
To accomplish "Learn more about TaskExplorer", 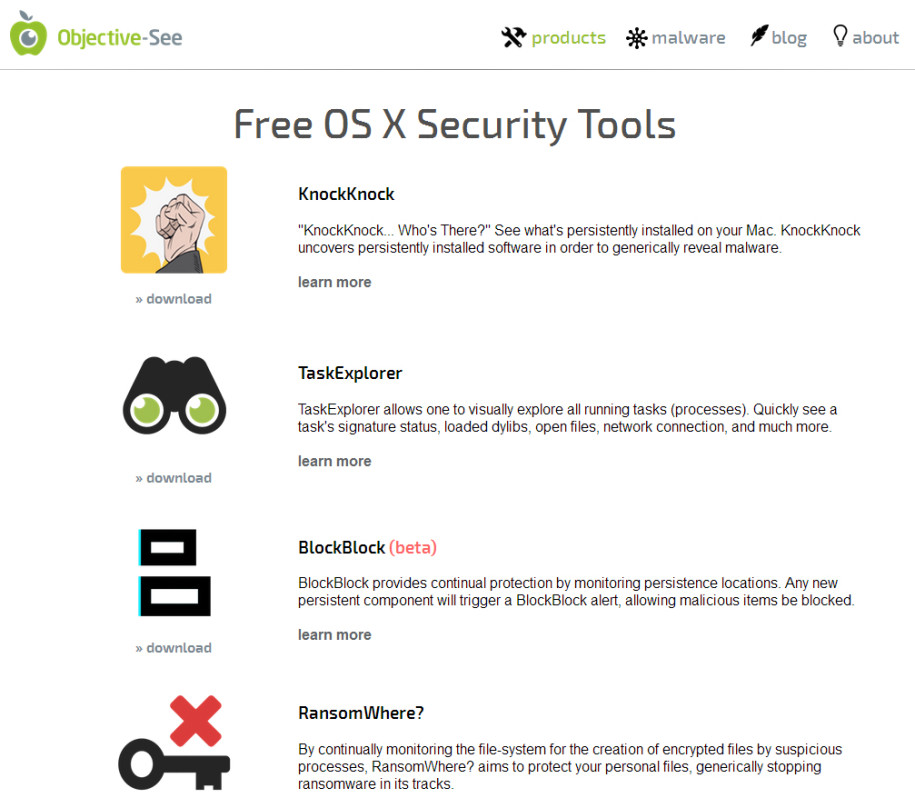I will (334, 461).
